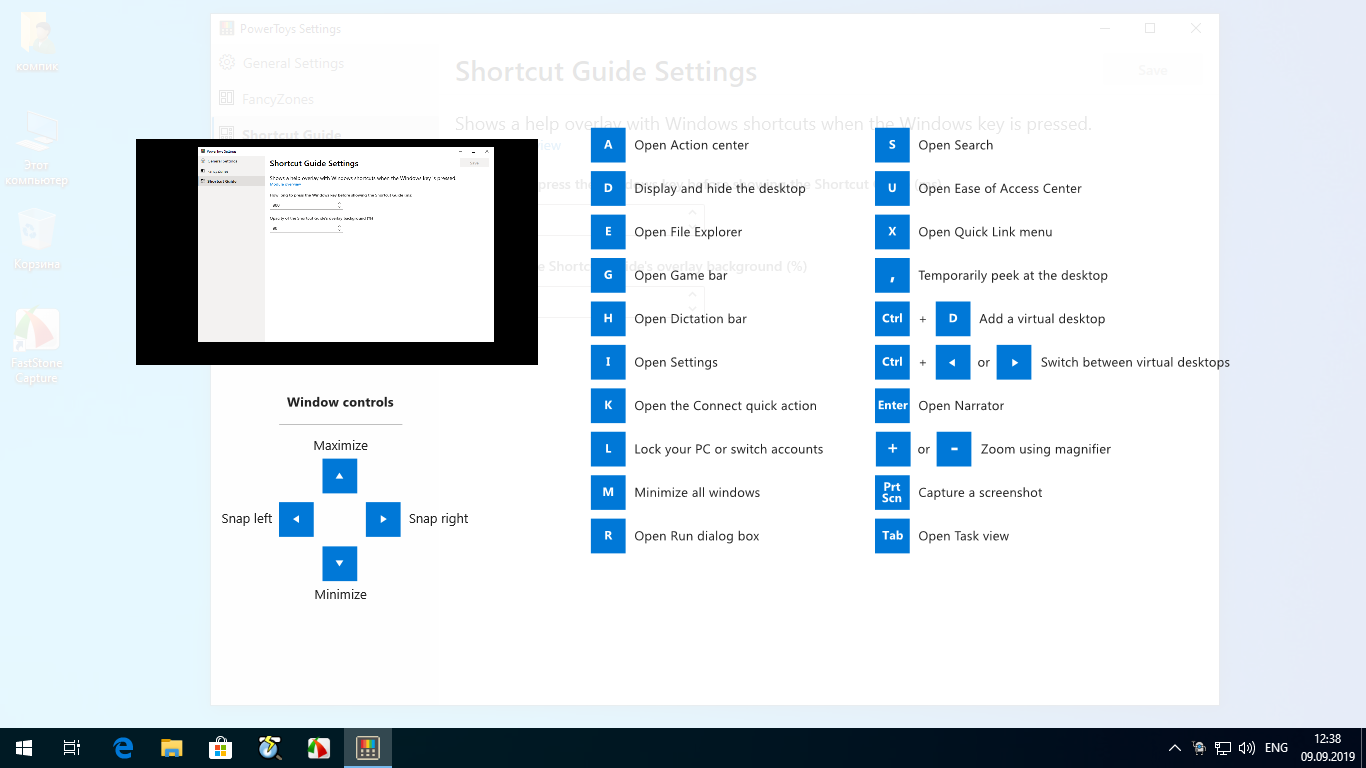Image resolution: width=1366 pixels, height=768 pixels.
Task: Click right arrow tile for Switch between virtual desktops
Action: (1014, 362)
